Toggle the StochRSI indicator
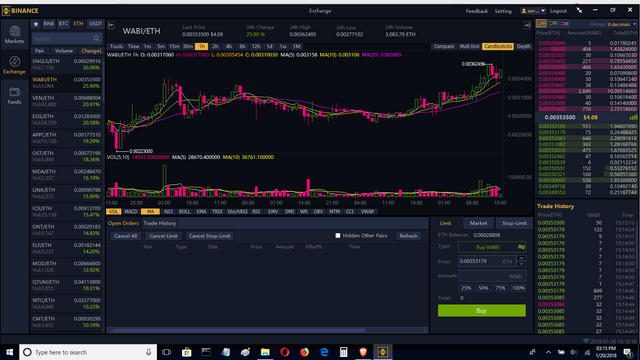This screenshot has height=360, width=640. tap(238, 211)
